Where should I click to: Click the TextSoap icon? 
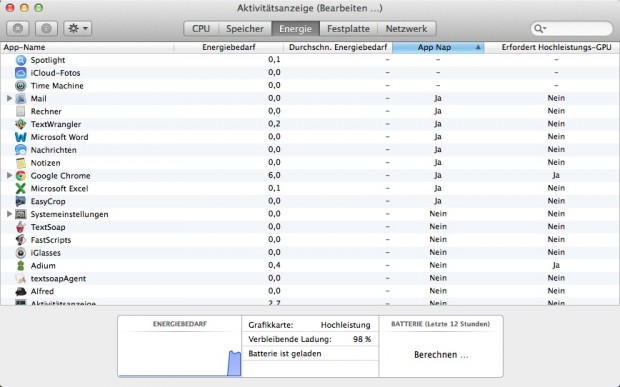[21, 227]
